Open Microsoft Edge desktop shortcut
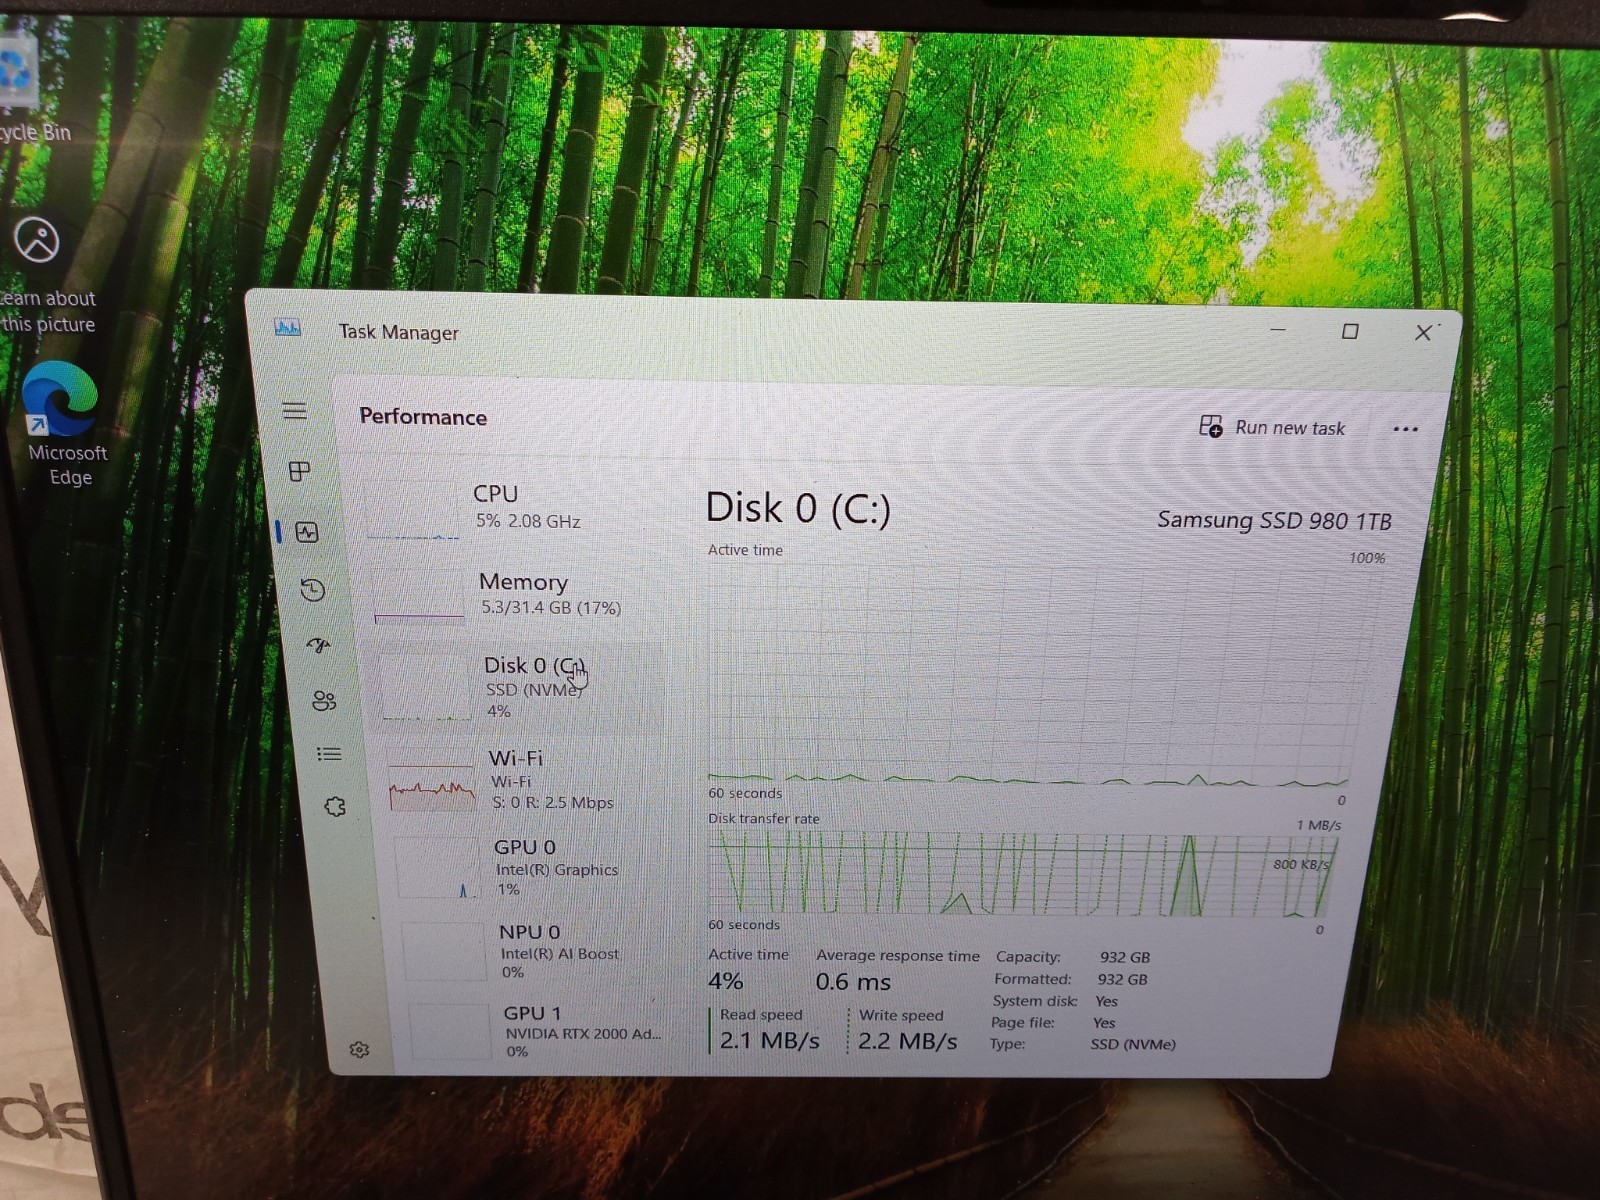This screenshot has height=1200, width=1600. click(x=64, y=423)
